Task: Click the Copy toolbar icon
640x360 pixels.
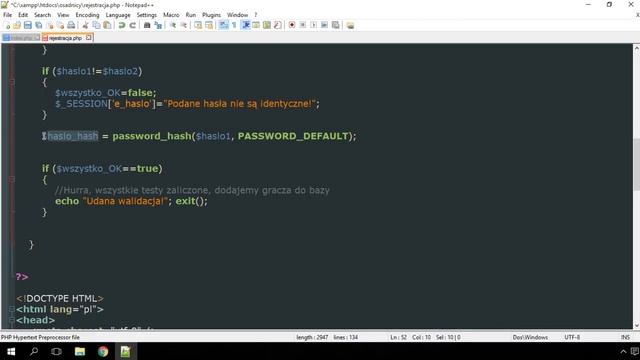Action: (x=96, y=25)
